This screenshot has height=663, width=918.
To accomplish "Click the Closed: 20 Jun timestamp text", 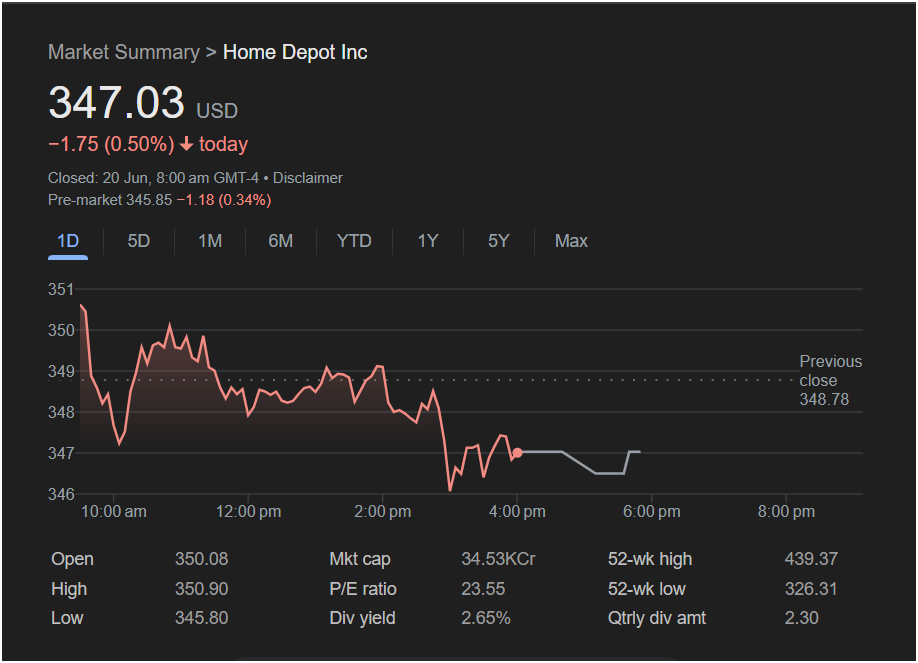I will point(153,178).
